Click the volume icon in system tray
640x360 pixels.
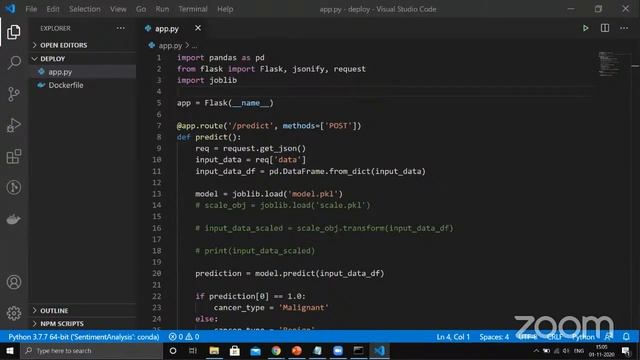(x=567, y=351)
